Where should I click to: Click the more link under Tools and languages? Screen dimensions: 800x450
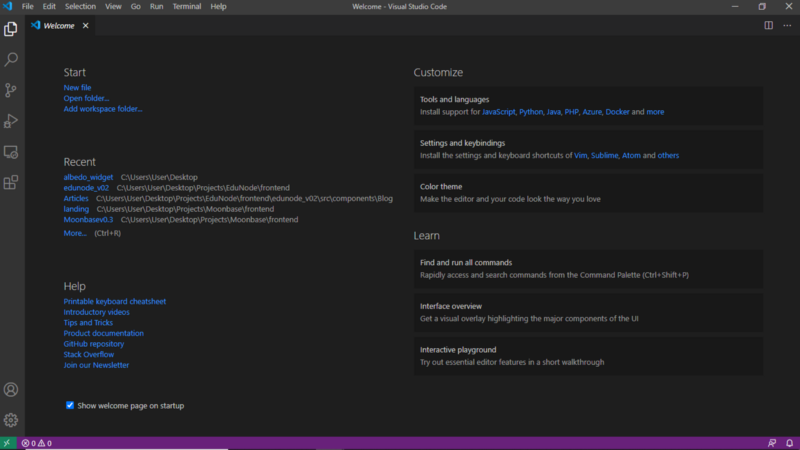(655, 112)
